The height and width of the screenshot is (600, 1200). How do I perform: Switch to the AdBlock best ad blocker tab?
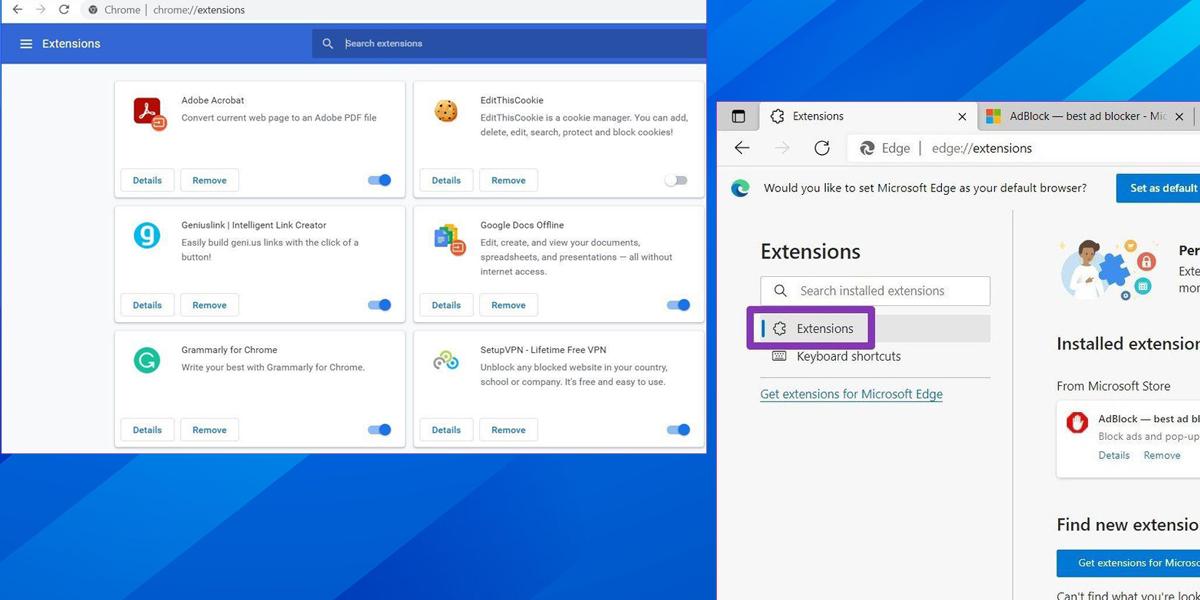tap(1088, 116)
